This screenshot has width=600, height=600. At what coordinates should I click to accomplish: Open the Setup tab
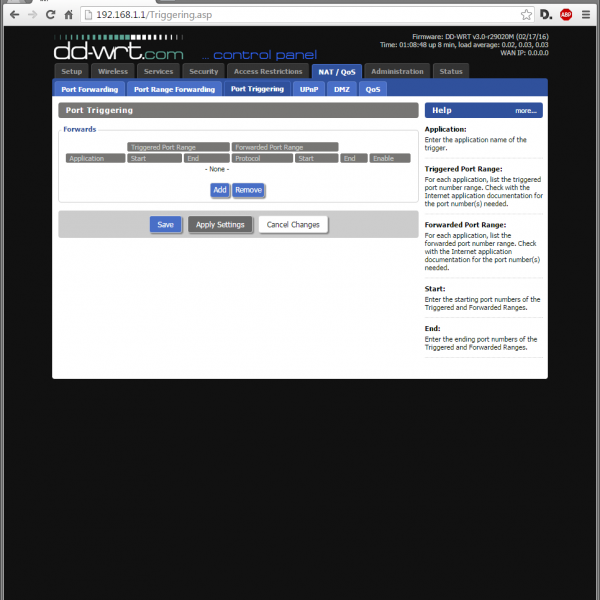coord(71,71)
